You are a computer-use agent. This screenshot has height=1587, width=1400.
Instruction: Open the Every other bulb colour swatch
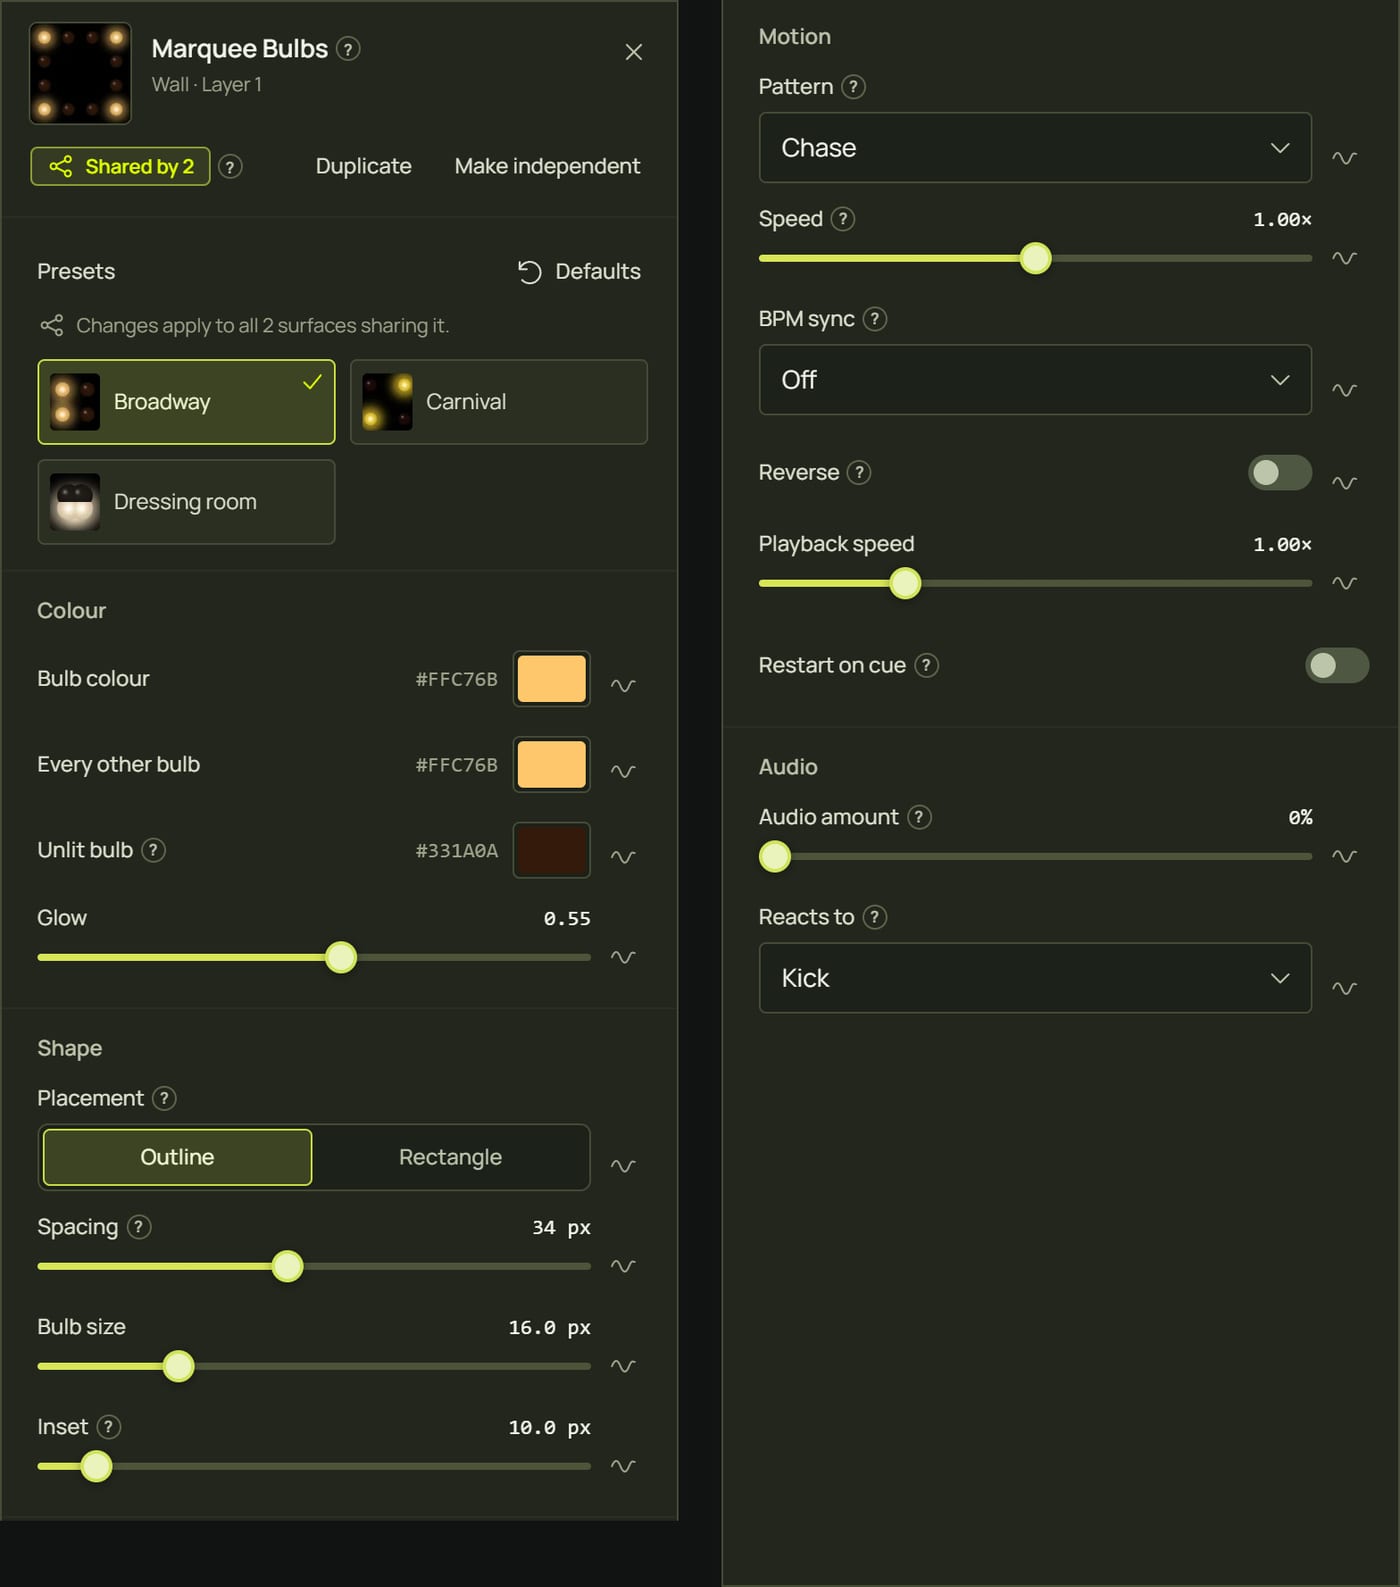pos(552,765)
